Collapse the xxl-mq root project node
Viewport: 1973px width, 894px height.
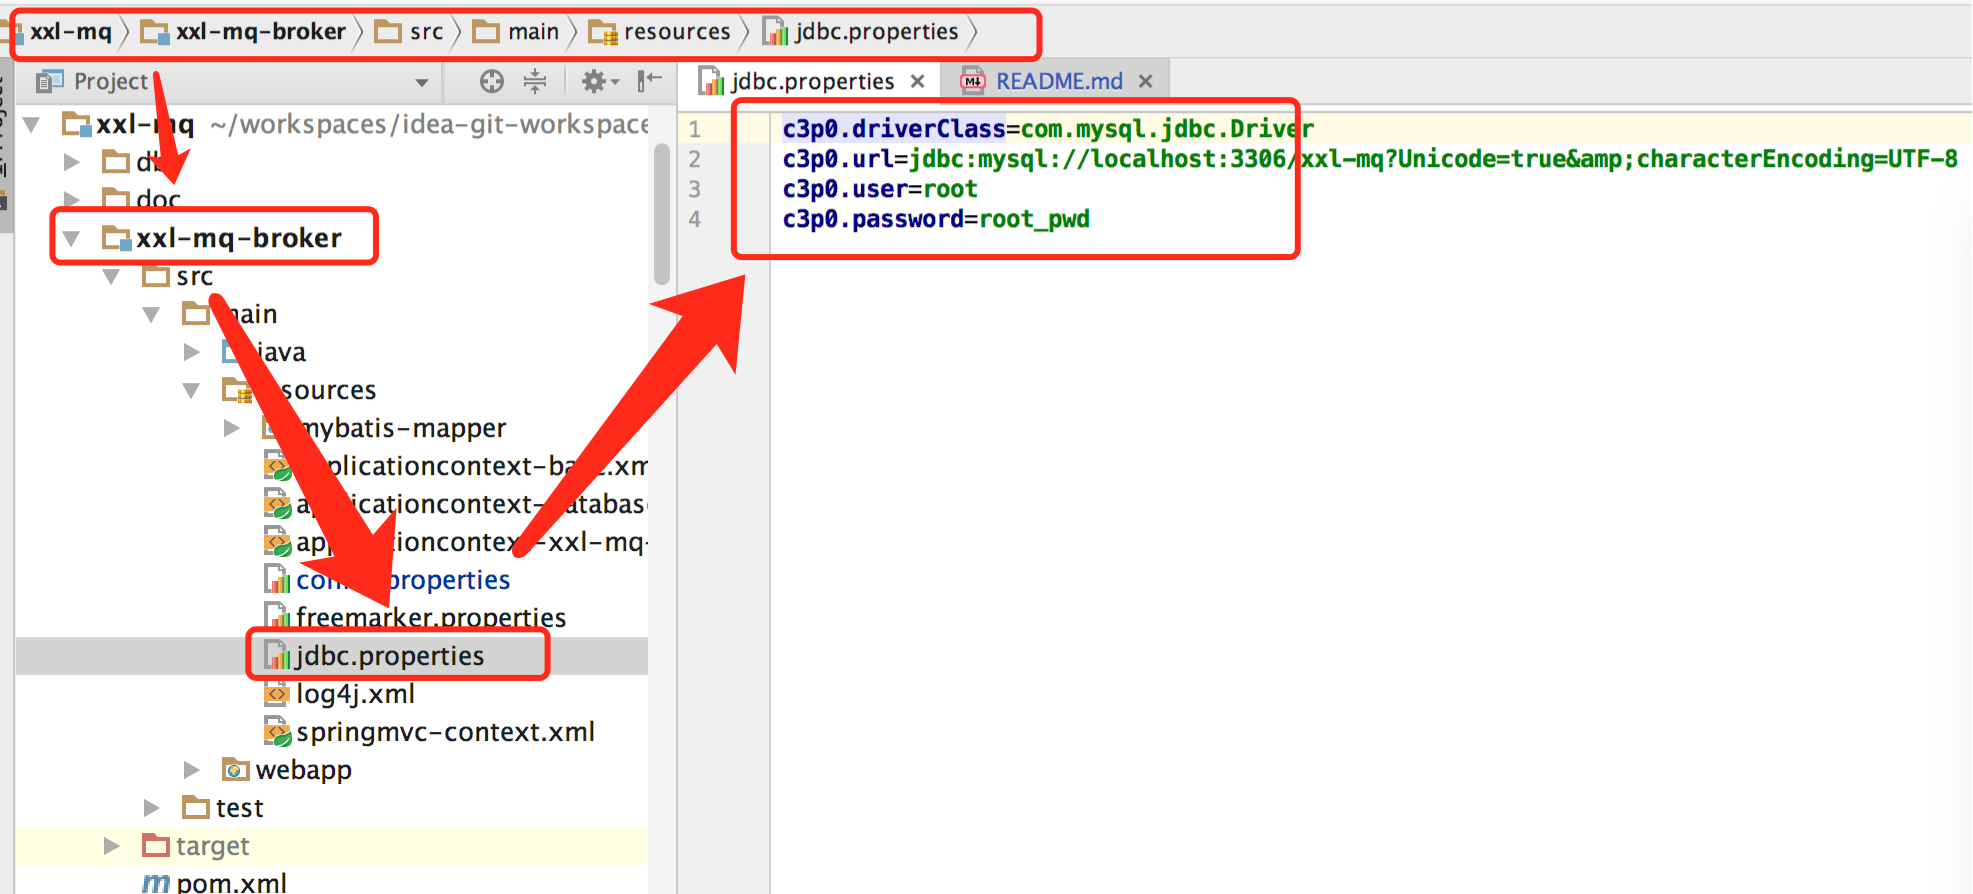point(33,124)
